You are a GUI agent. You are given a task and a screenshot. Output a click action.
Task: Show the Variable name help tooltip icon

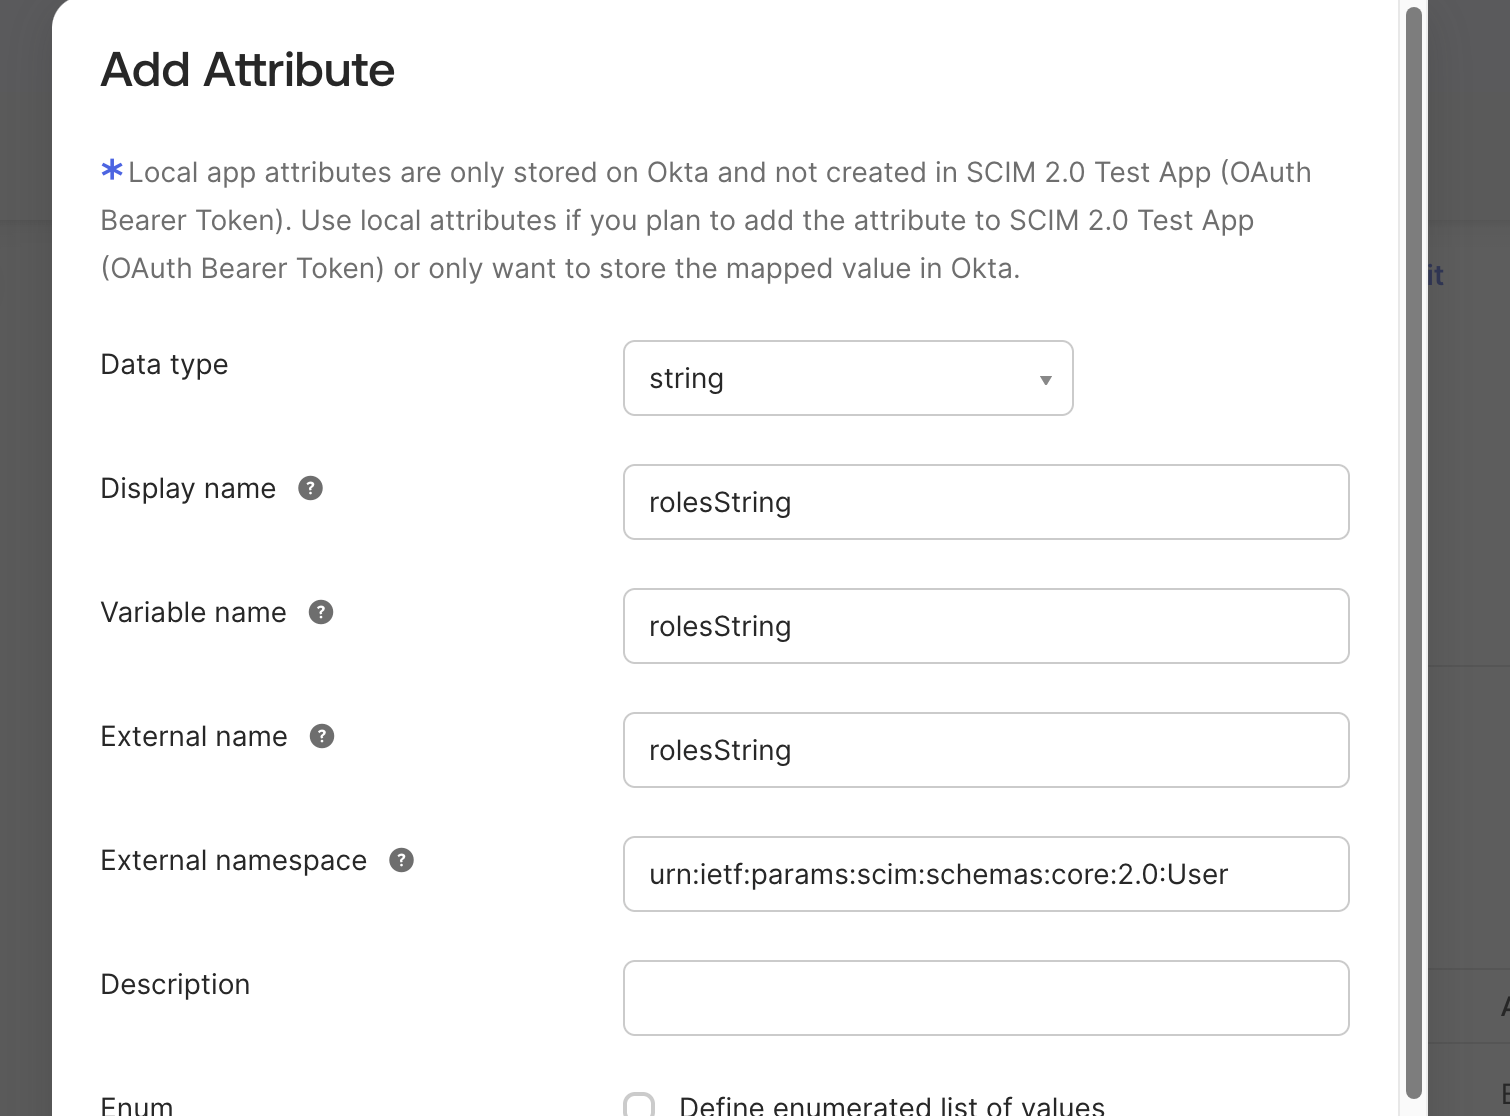(x=321, y=612)
